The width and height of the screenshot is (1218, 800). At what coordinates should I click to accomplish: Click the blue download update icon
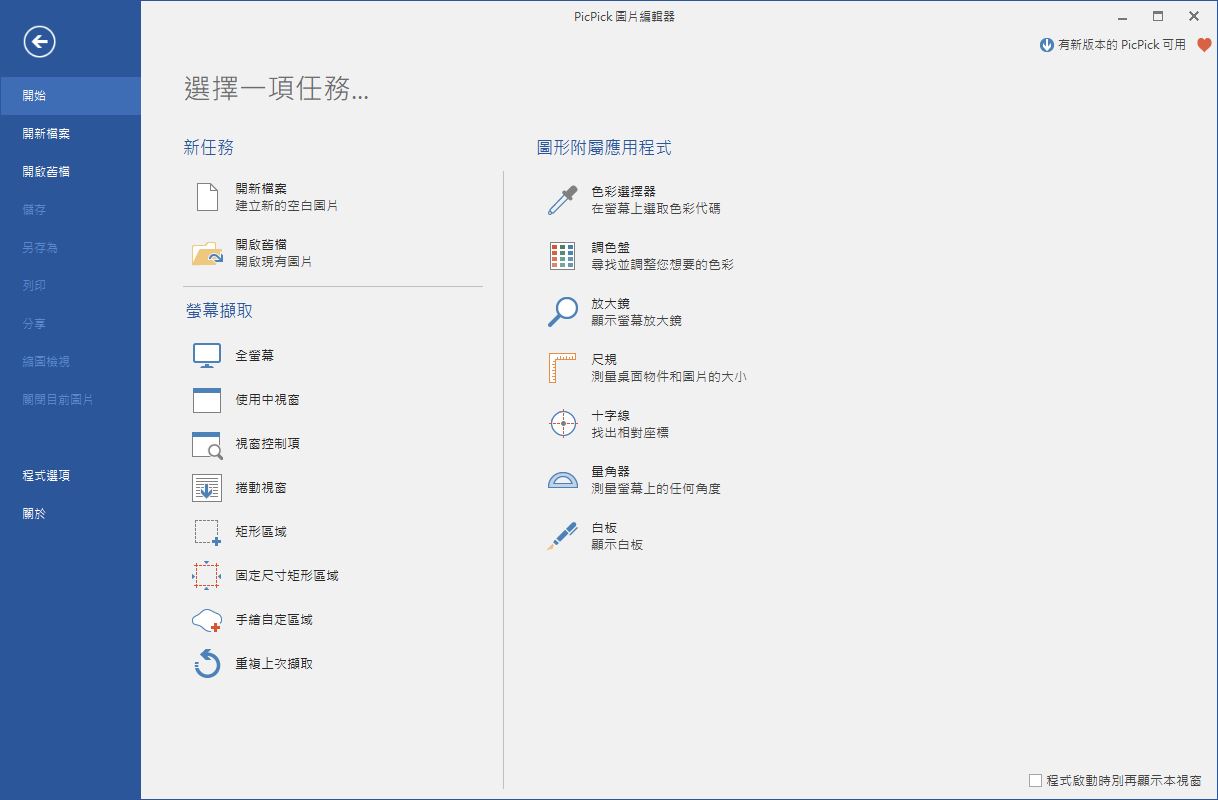(1047, 45)
